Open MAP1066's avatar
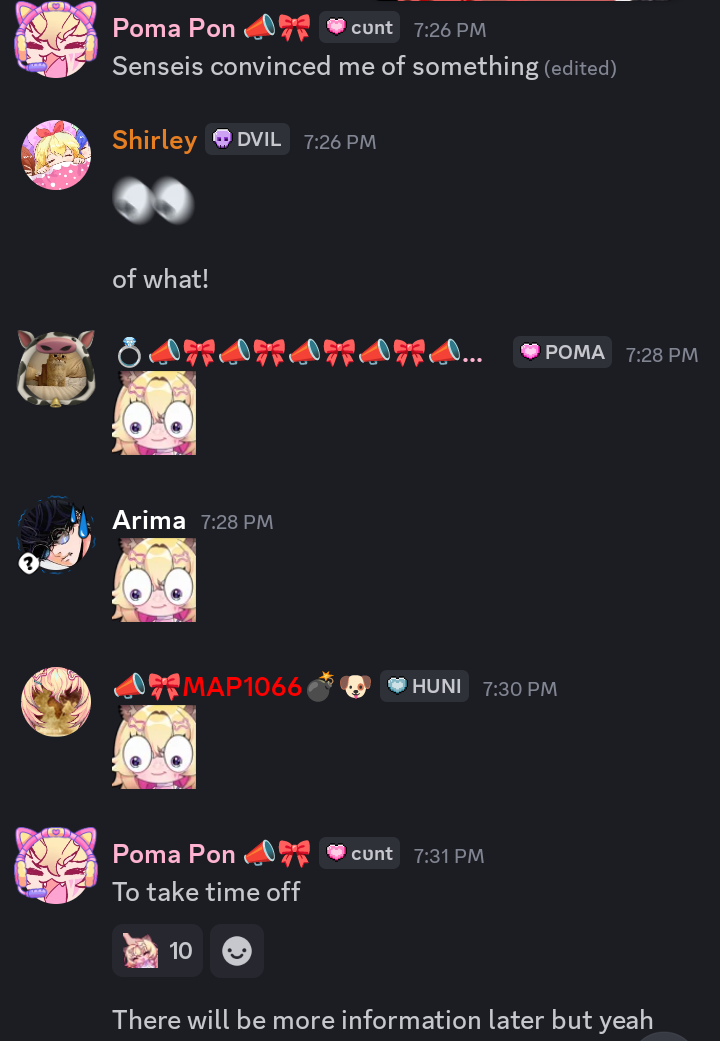Screen dimensions: 720x1041 [56, 702]
